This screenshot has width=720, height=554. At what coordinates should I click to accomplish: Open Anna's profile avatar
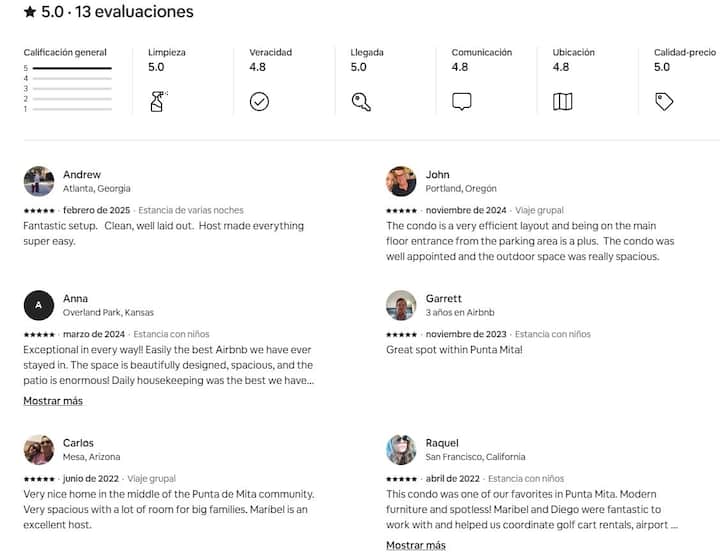tap(39, 305)
